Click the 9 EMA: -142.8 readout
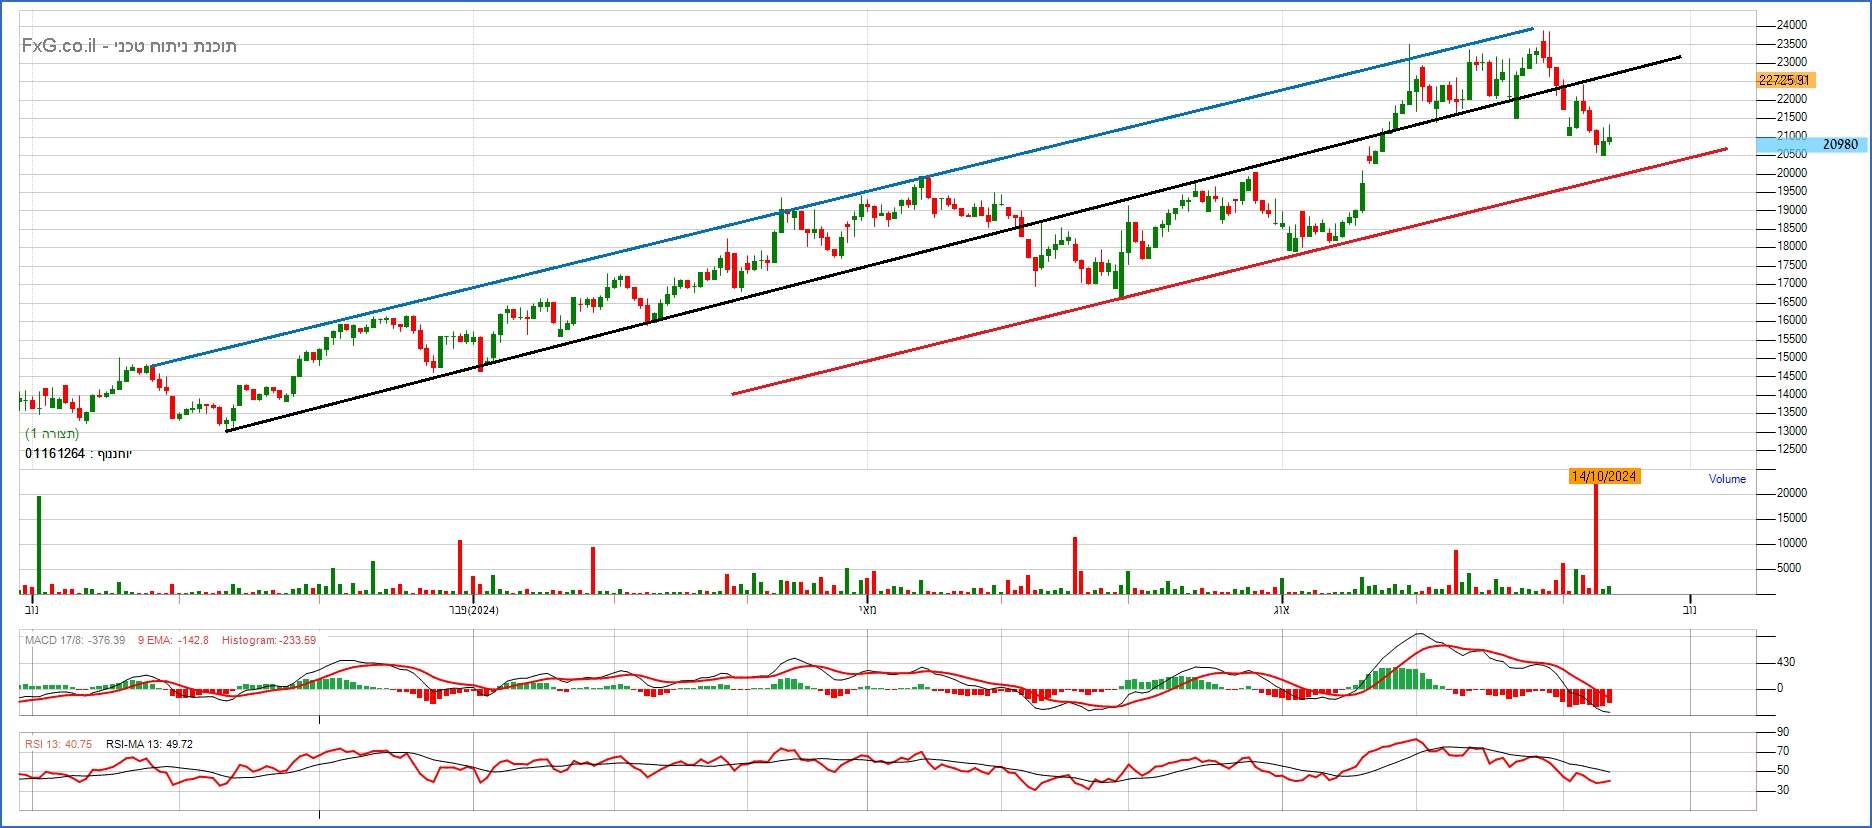The height and width of the screenshot is (828, 1872). (173, 640)
